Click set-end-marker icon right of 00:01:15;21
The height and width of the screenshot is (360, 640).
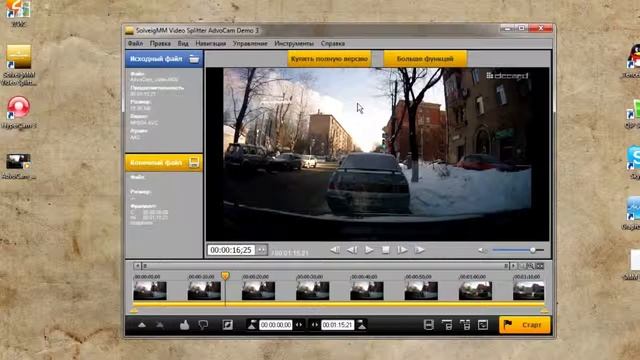coord(362,325)
